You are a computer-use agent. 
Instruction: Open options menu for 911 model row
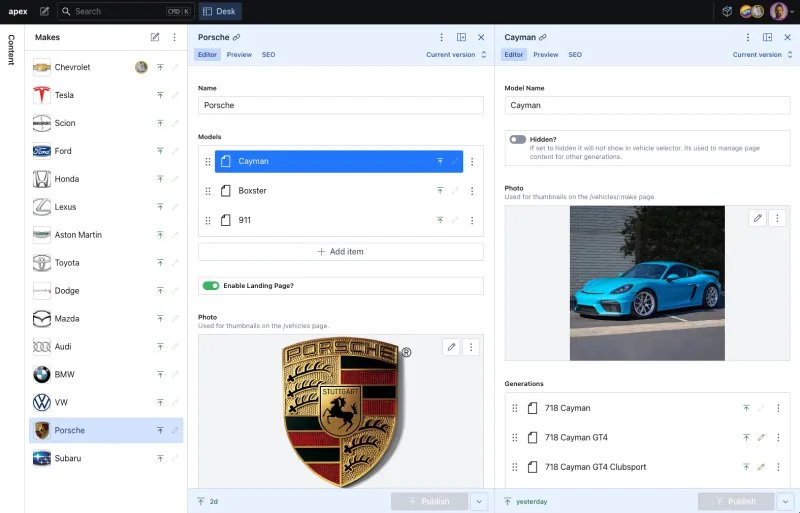[x=472, y=221]
